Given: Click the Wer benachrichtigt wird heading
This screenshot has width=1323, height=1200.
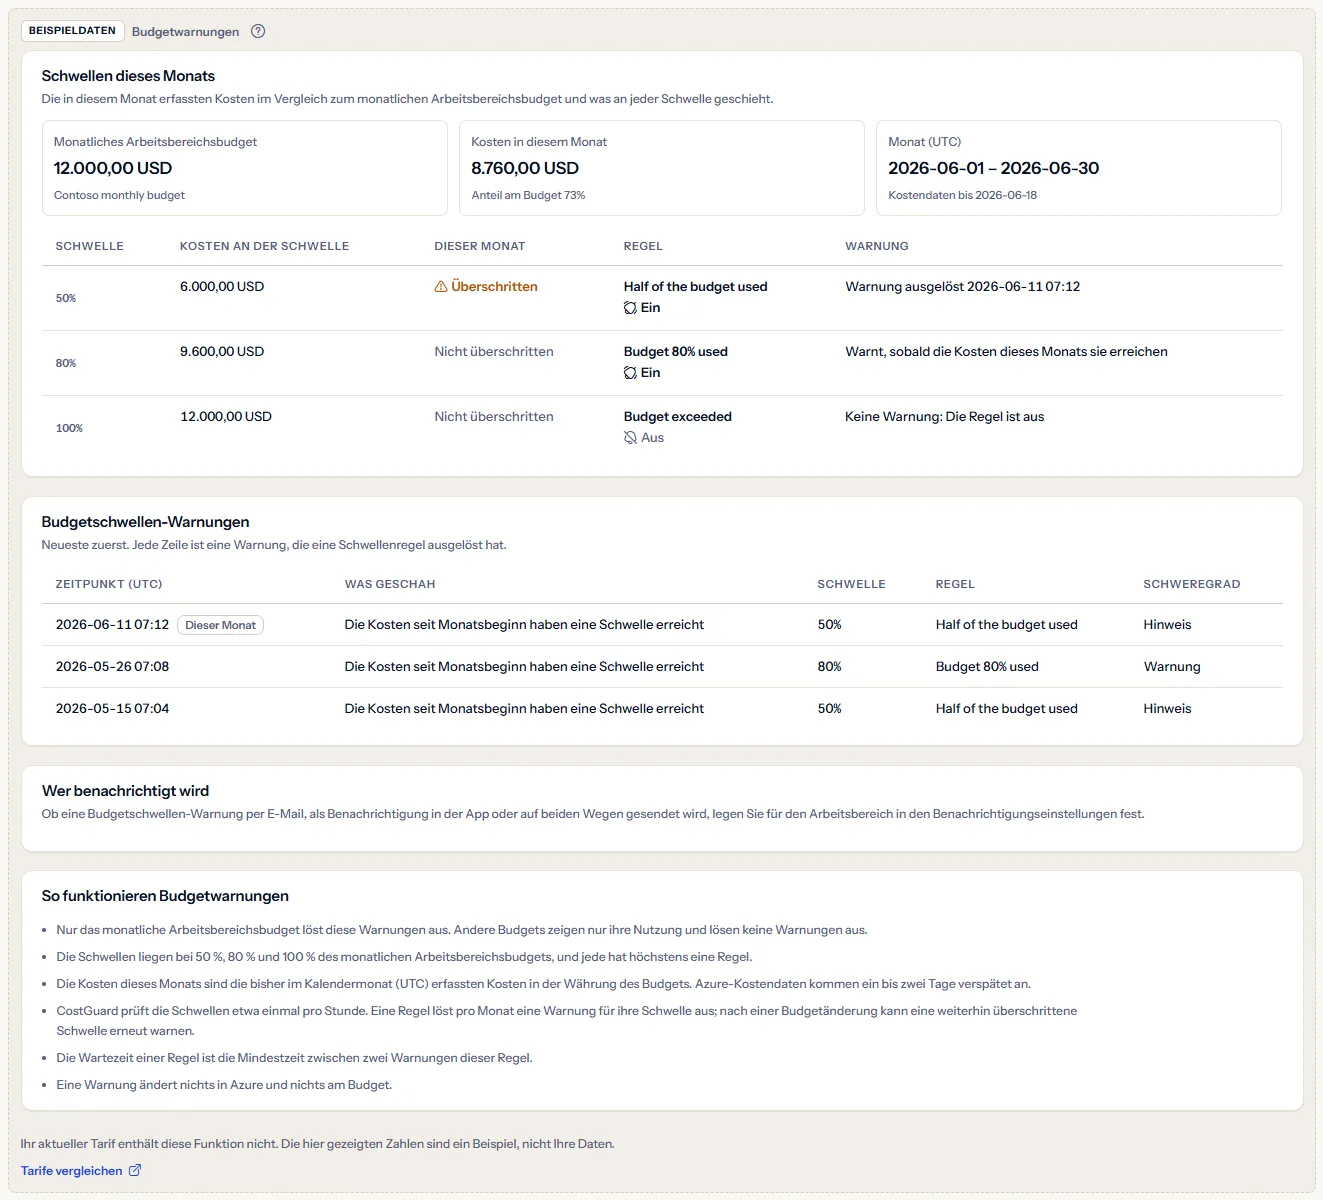Looking at the screenshot, I should coord(125,791).
